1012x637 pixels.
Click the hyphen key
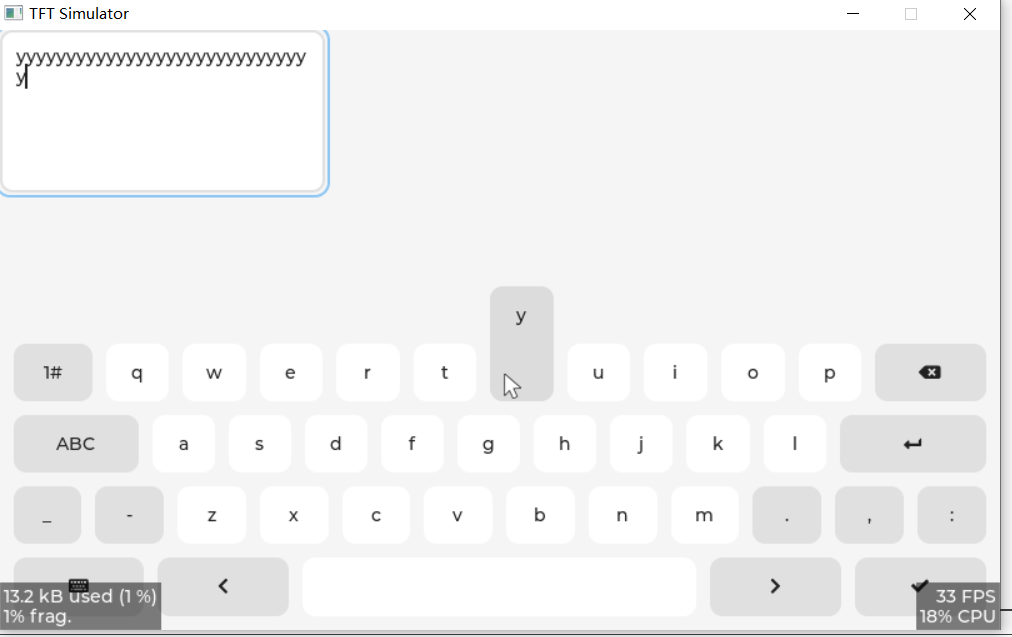(x=129, y=515)
